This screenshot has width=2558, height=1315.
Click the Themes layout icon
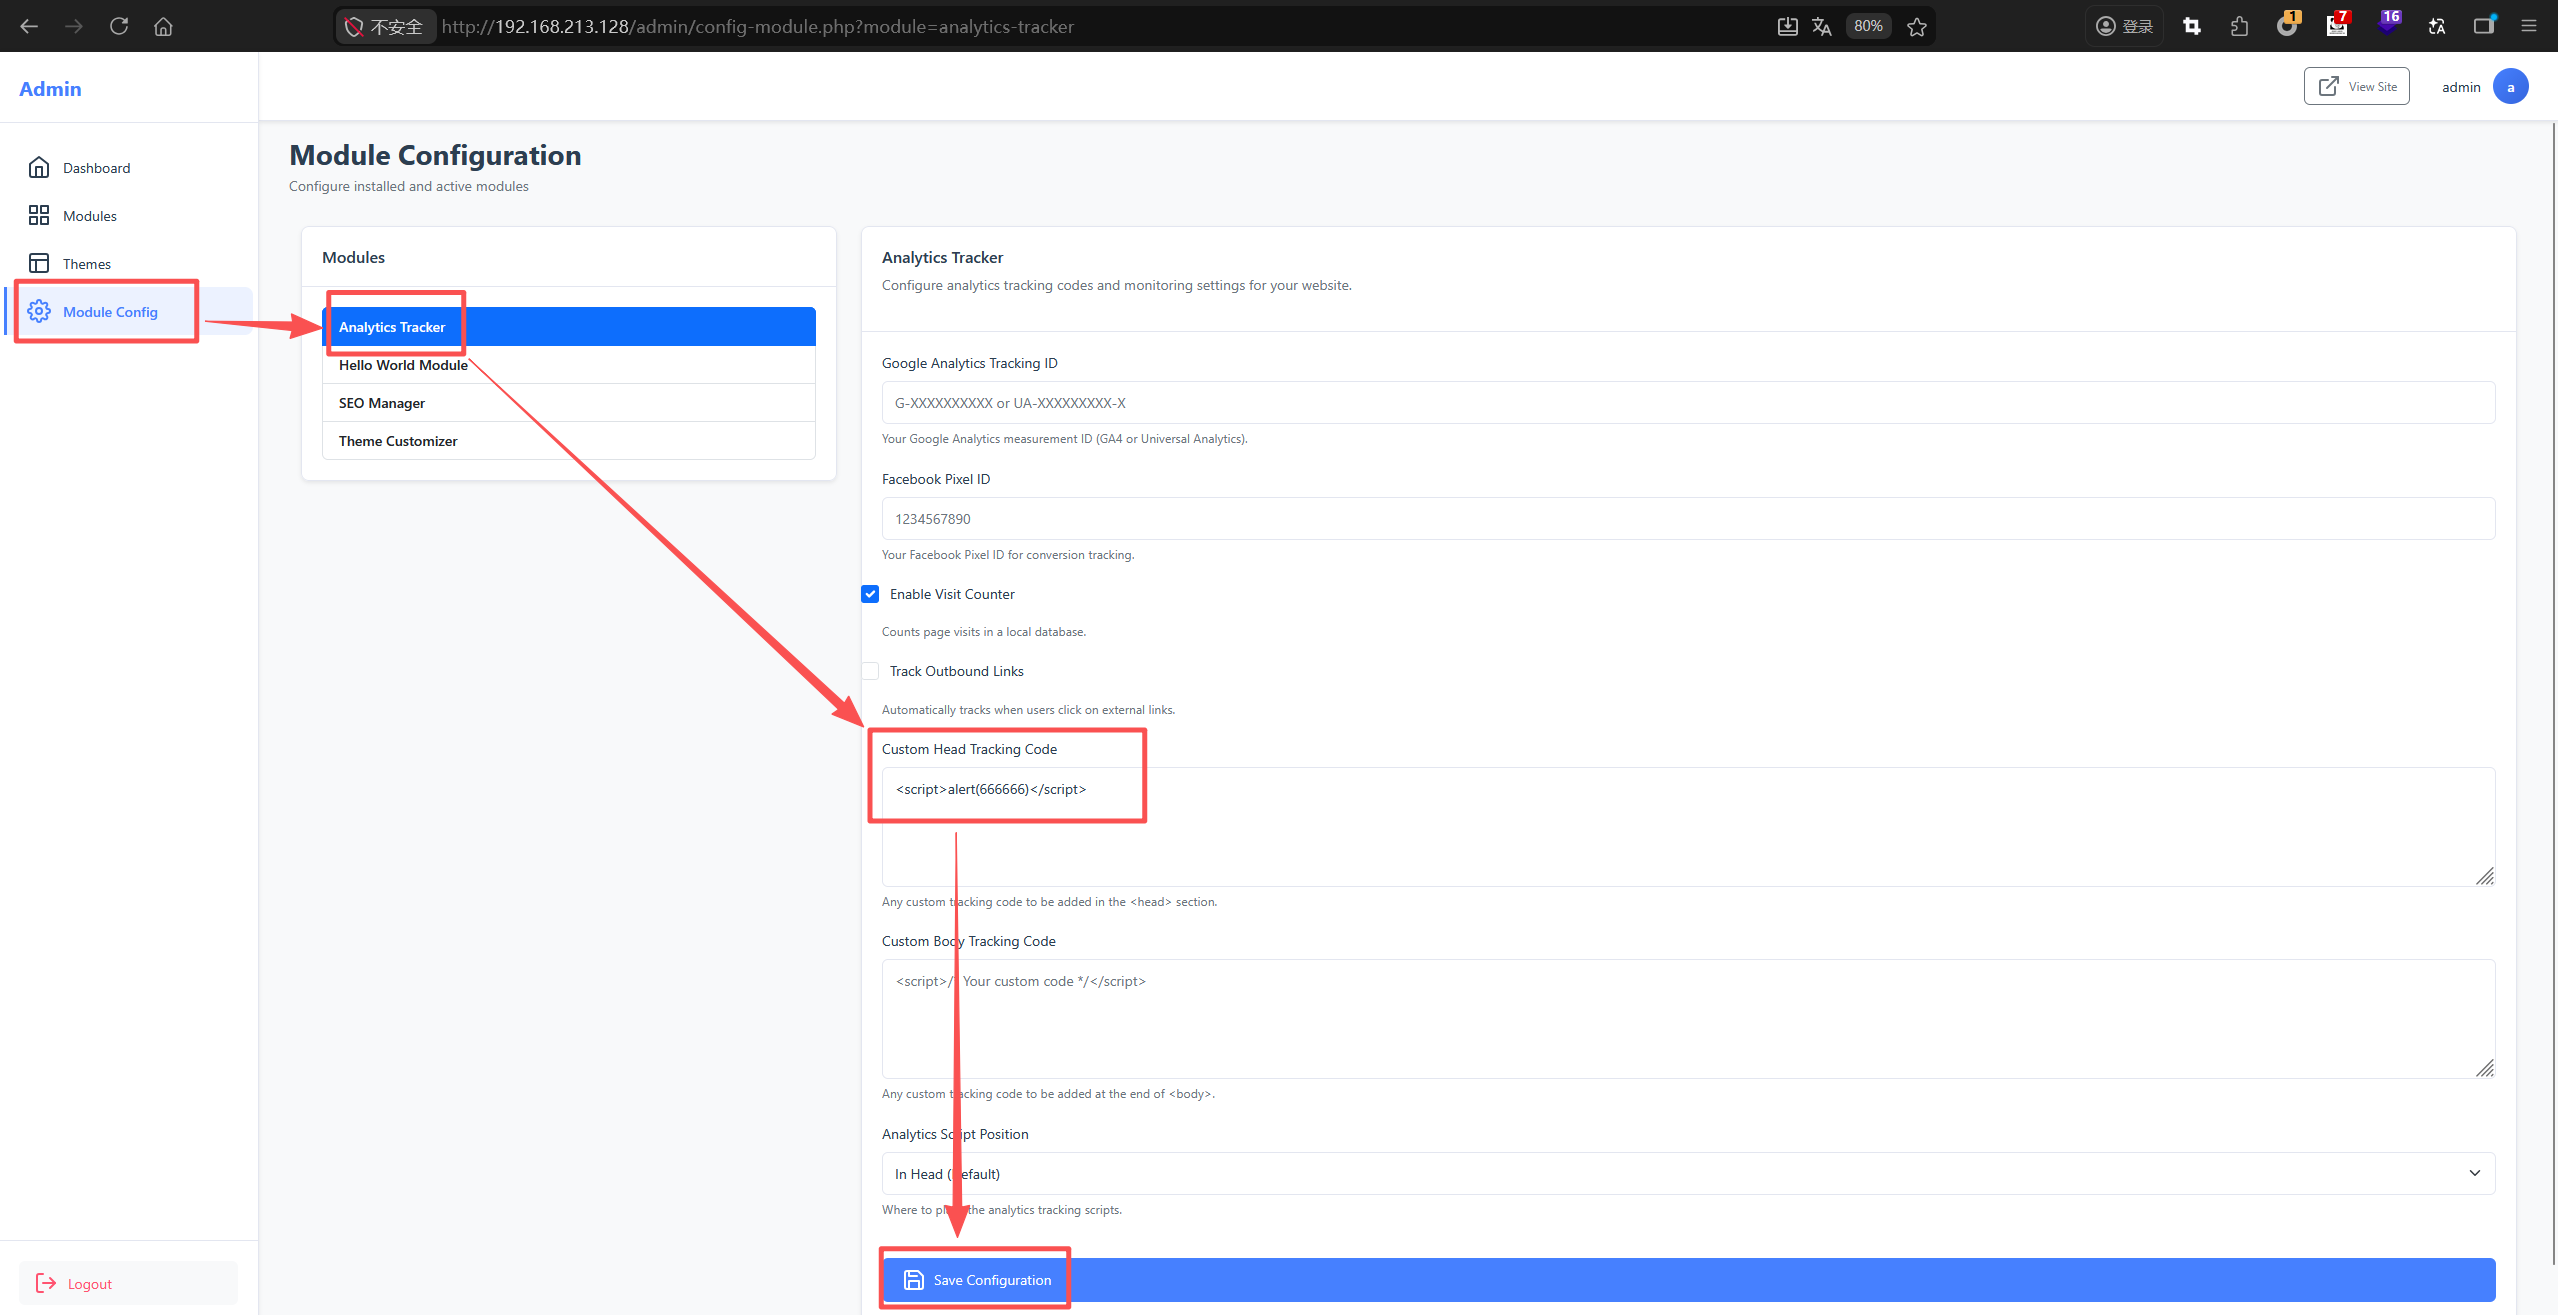tap(39, 263)
